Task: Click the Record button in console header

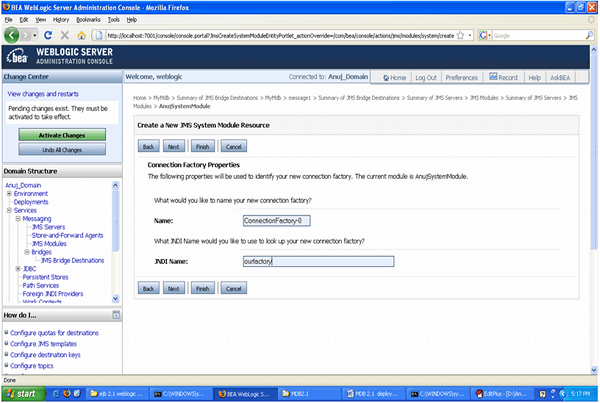Action: tap(503, 77)
